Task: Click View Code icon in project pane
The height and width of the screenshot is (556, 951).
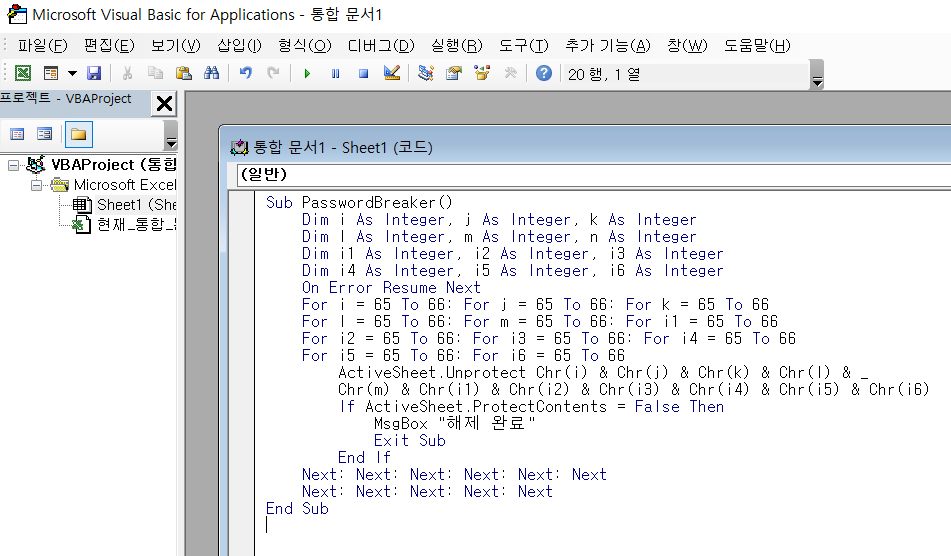Action: pyautogui.click(x=17, y=134)
